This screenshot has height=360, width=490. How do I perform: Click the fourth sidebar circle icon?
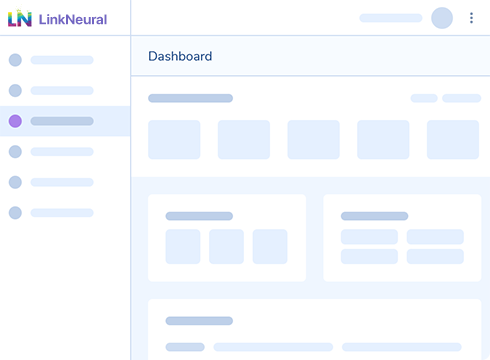[x=15, y=152]
